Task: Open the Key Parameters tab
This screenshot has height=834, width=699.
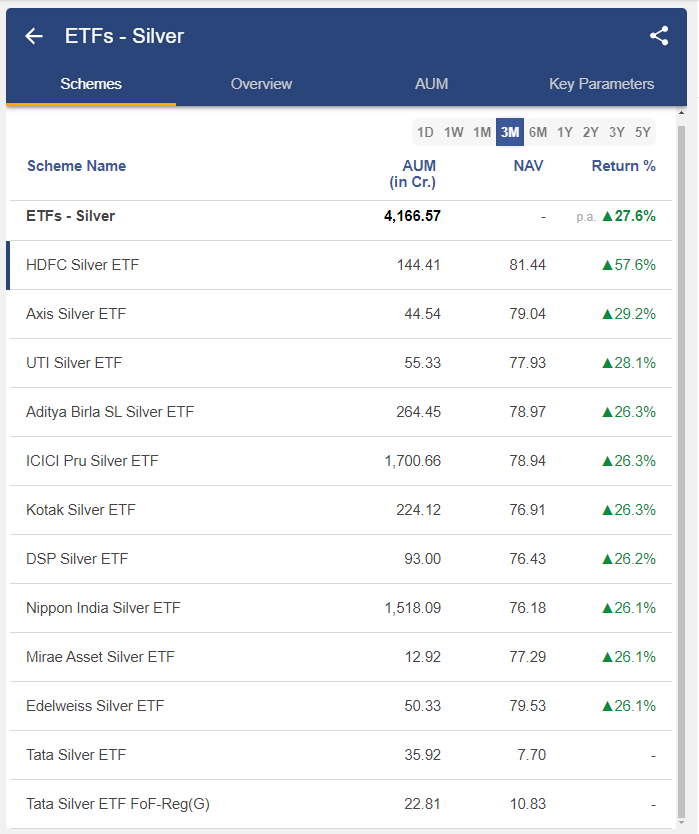Action: (x=601, y=84)
